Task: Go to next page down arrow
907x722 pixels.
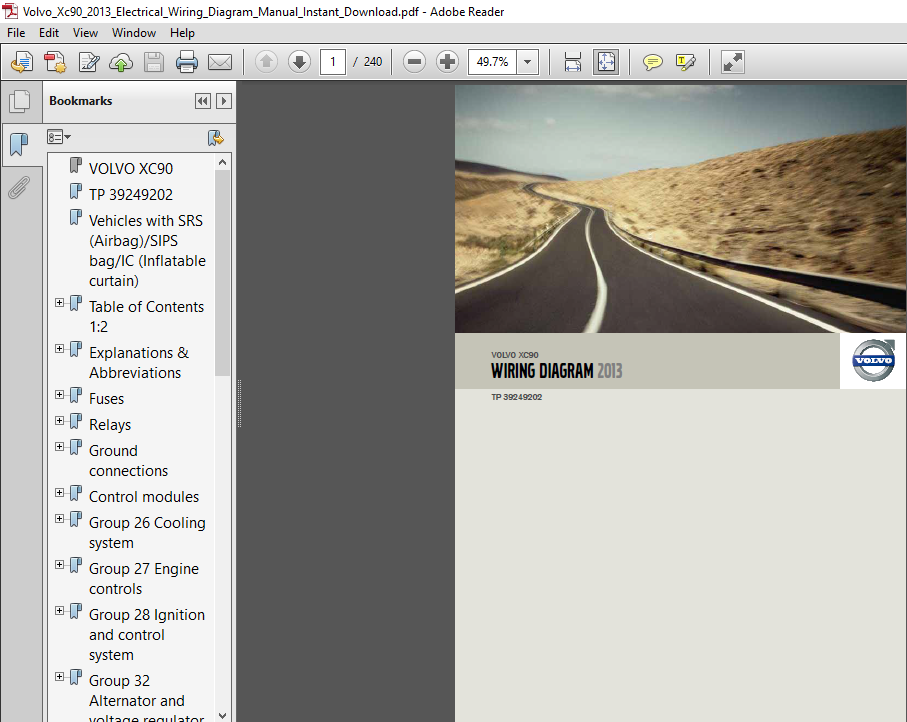Action: 299,61
